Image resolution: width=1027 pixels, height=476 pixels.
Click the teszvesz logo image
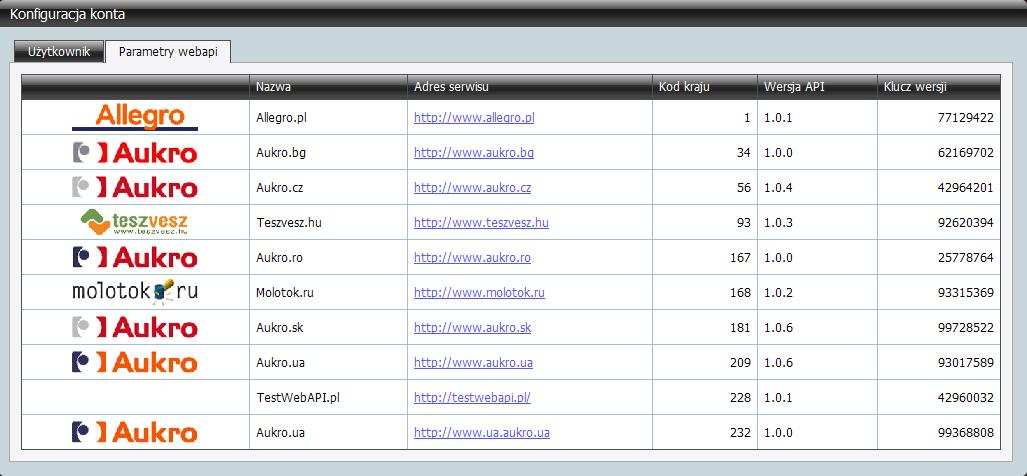[135, 223]
